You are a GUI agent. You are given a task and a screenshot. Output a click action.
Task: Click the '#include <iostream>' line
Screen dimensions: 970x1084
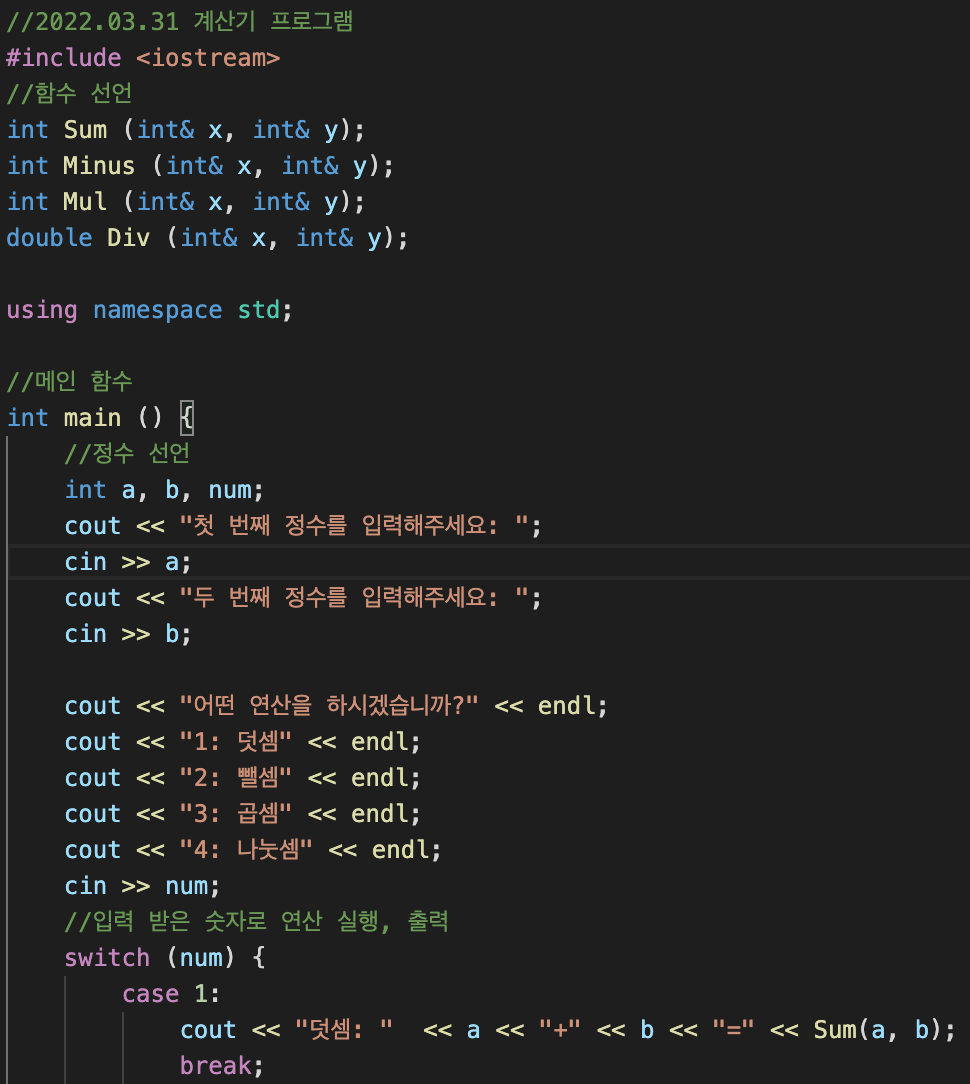point(143,57)
